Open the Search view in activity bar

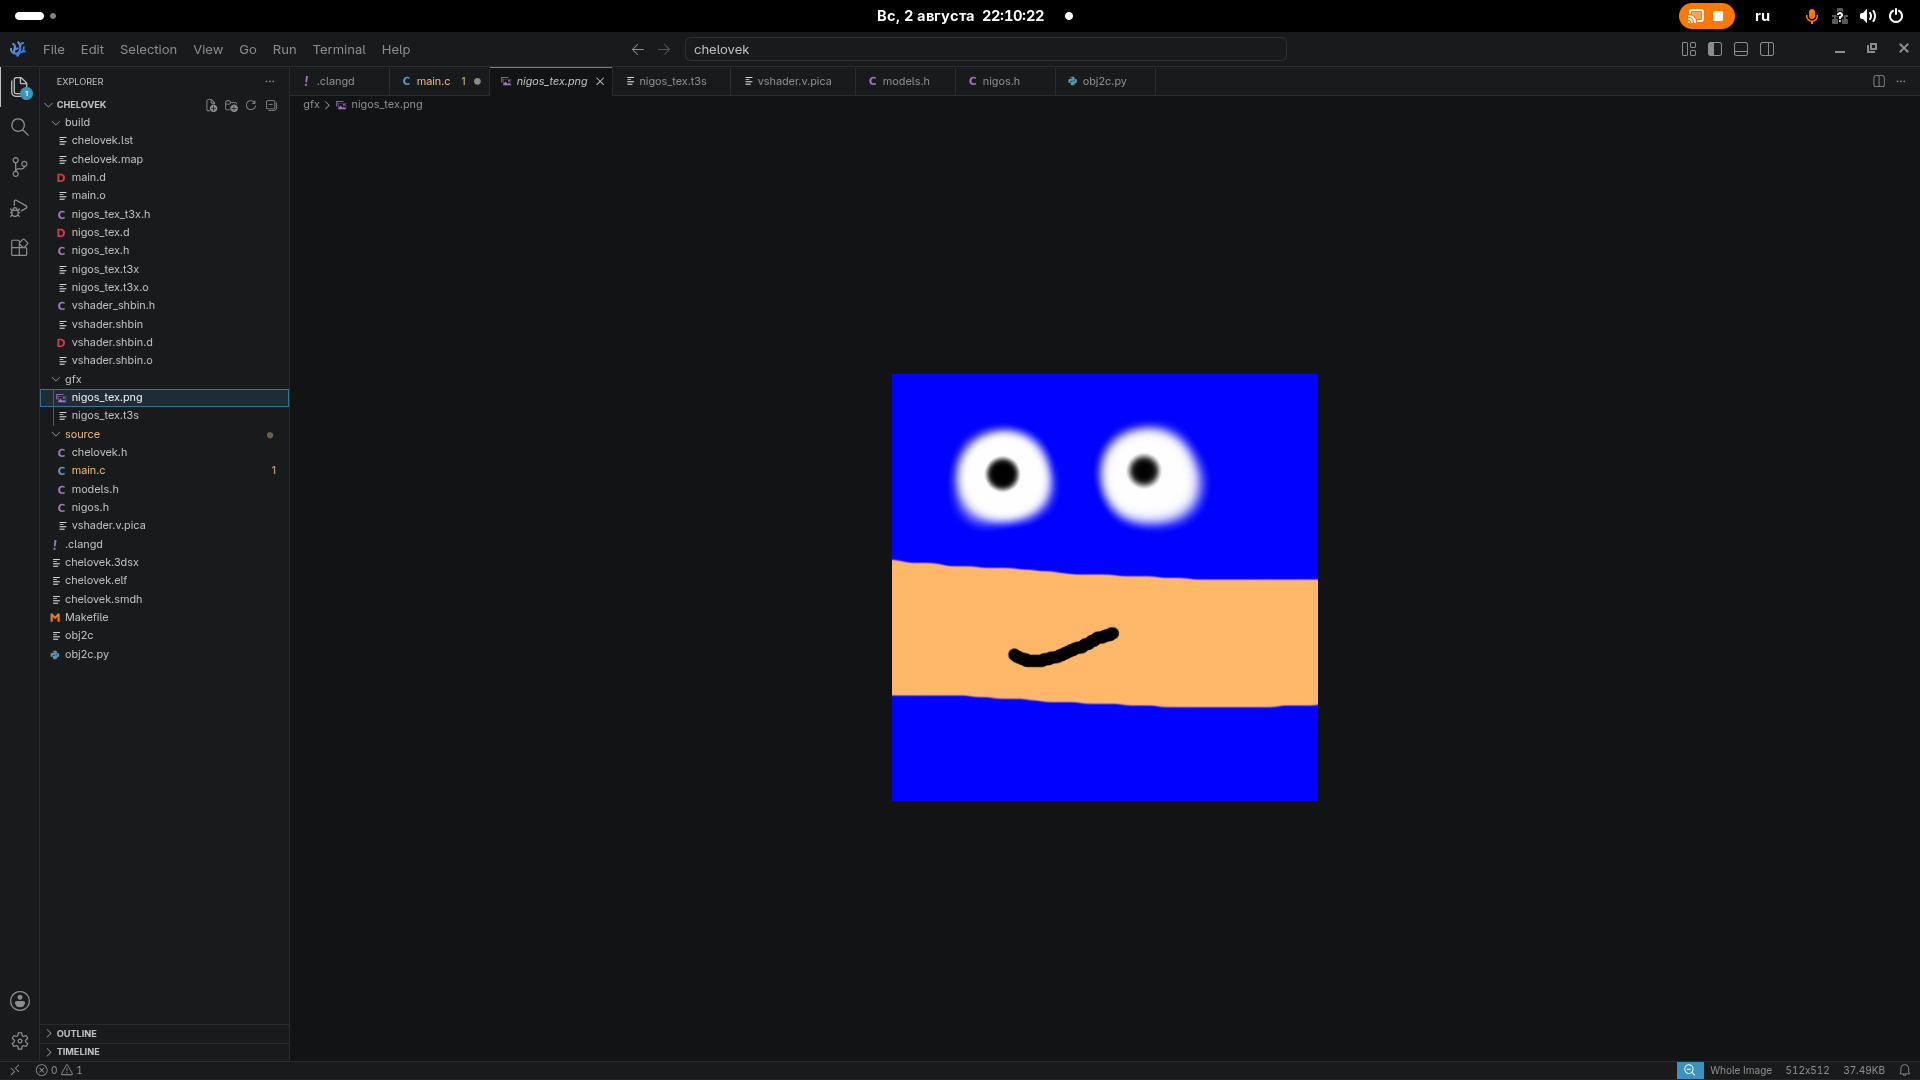click(19, 127)
